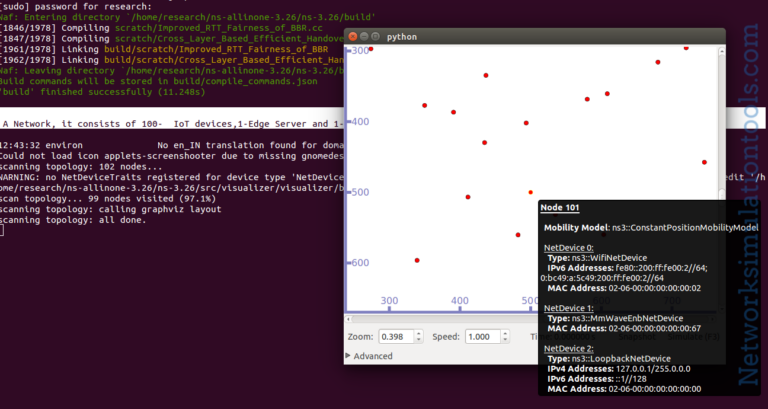Select the lowest red node near the 600 label
Screen dimensions: 768x409
[x=417, y=261]
